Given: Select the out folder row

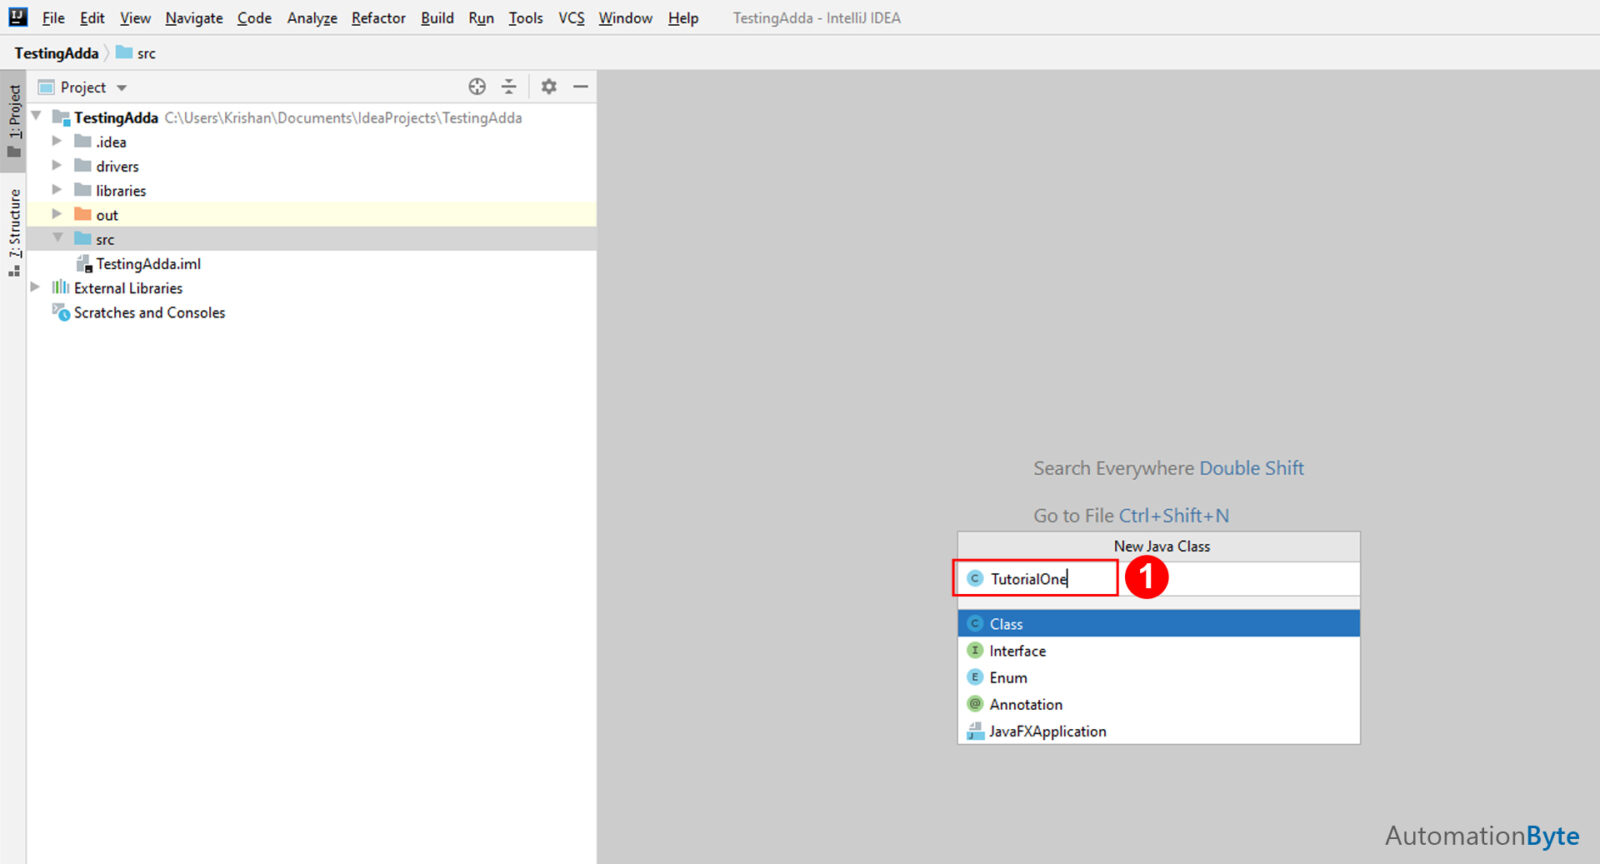Looking at the screenshot, I should (312, 214).
